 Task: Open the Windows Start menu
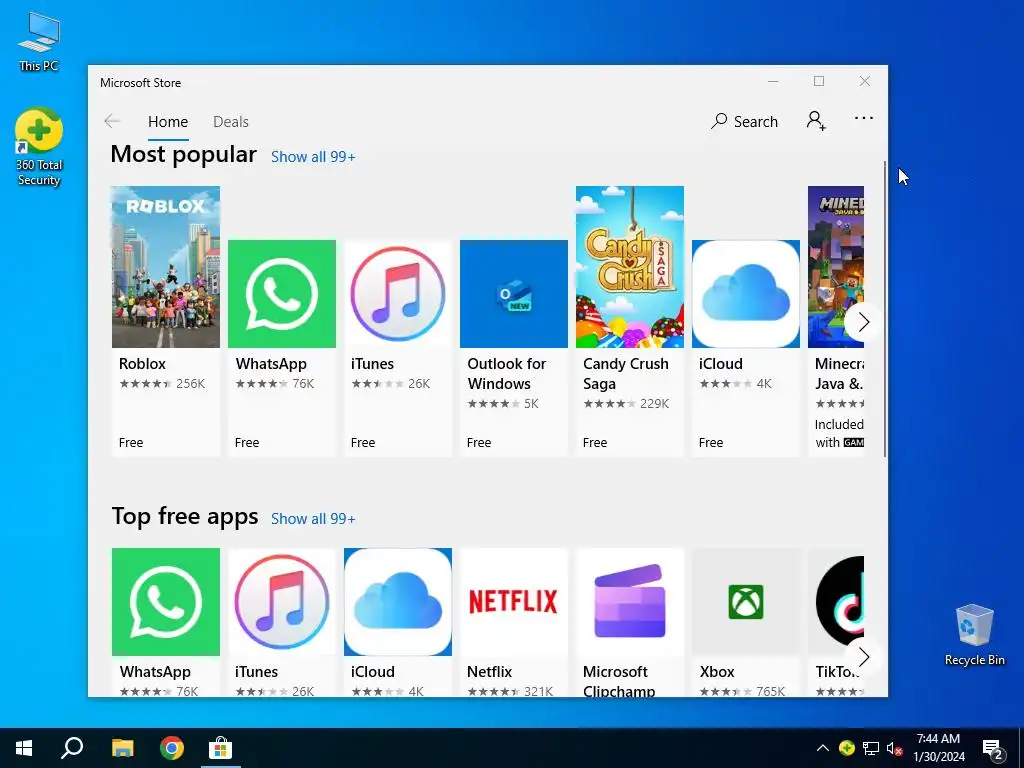point(24,748)
